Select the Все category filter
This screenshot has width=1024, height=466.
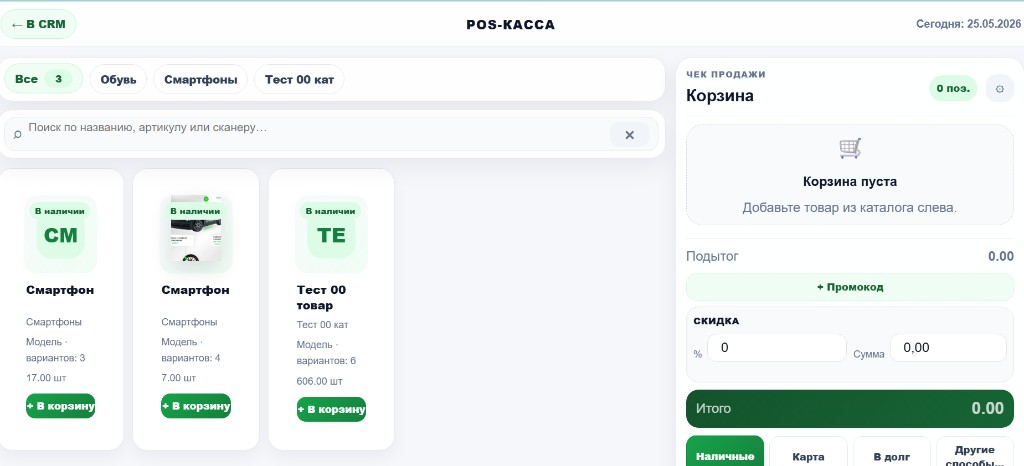43,79
